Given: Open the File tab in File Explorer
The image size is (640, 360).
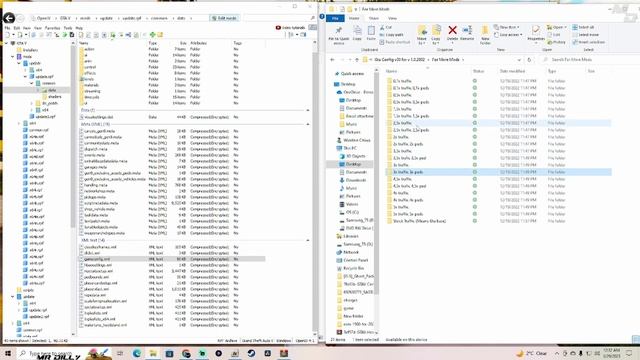Looking at the screenshot, I should pos(335,18).
